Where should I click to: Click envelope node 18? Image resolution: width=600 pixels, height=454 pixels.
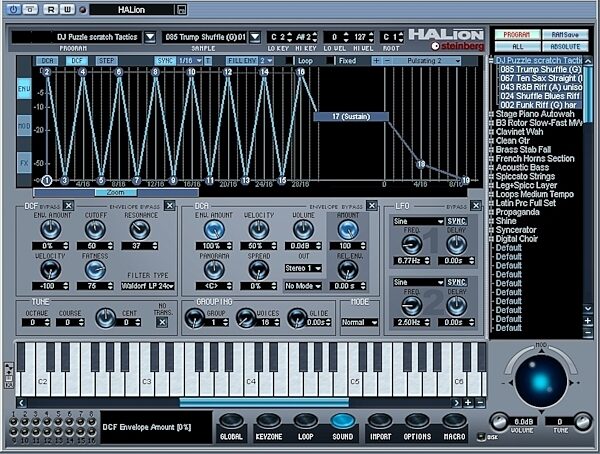pos(421,164)
